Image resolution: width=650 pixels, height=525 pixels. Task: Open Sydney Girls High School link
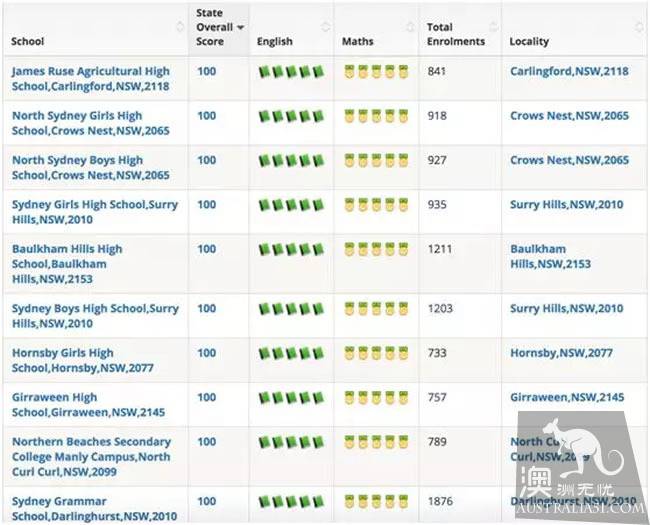click(95, 212)
